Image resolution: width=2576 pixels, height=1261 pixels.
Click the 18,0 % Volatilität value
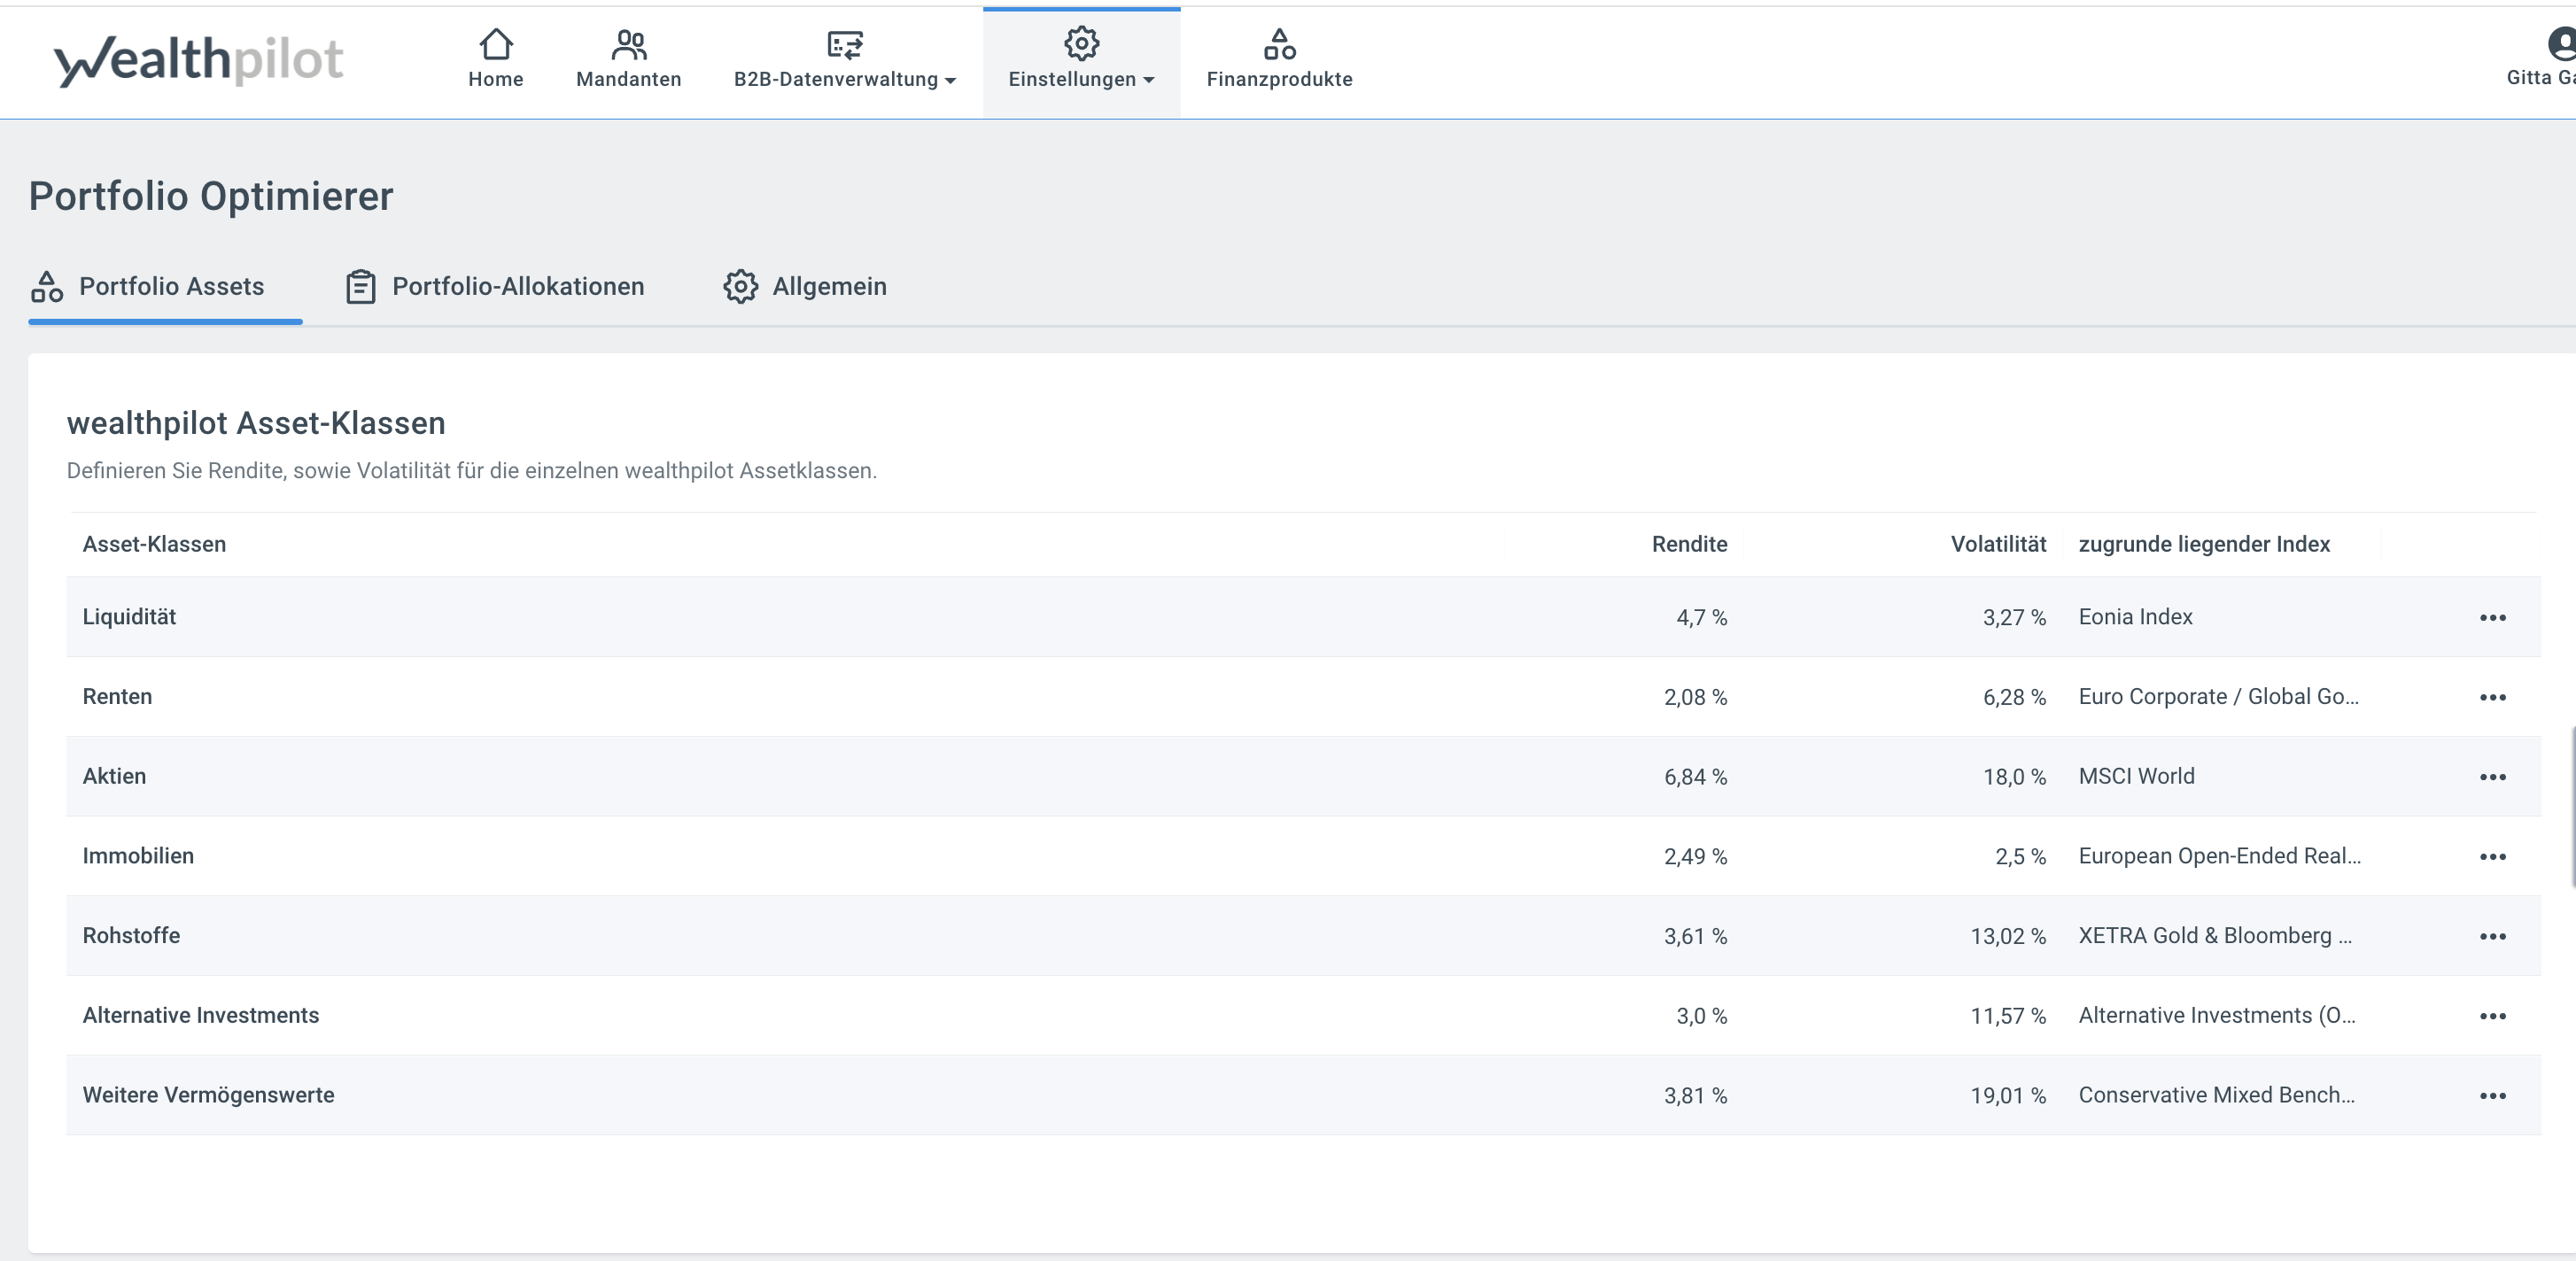click(x=2014, y=777)
